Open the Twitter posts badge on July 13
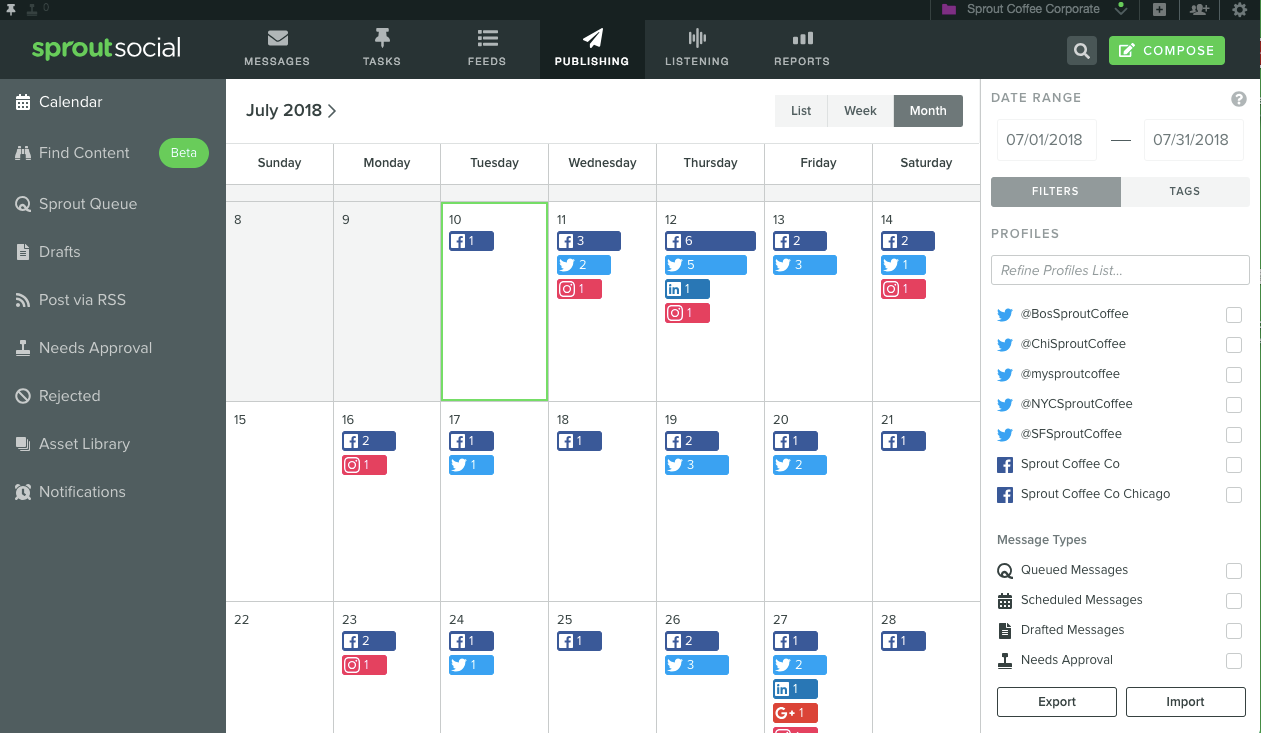 coord(805,265)
